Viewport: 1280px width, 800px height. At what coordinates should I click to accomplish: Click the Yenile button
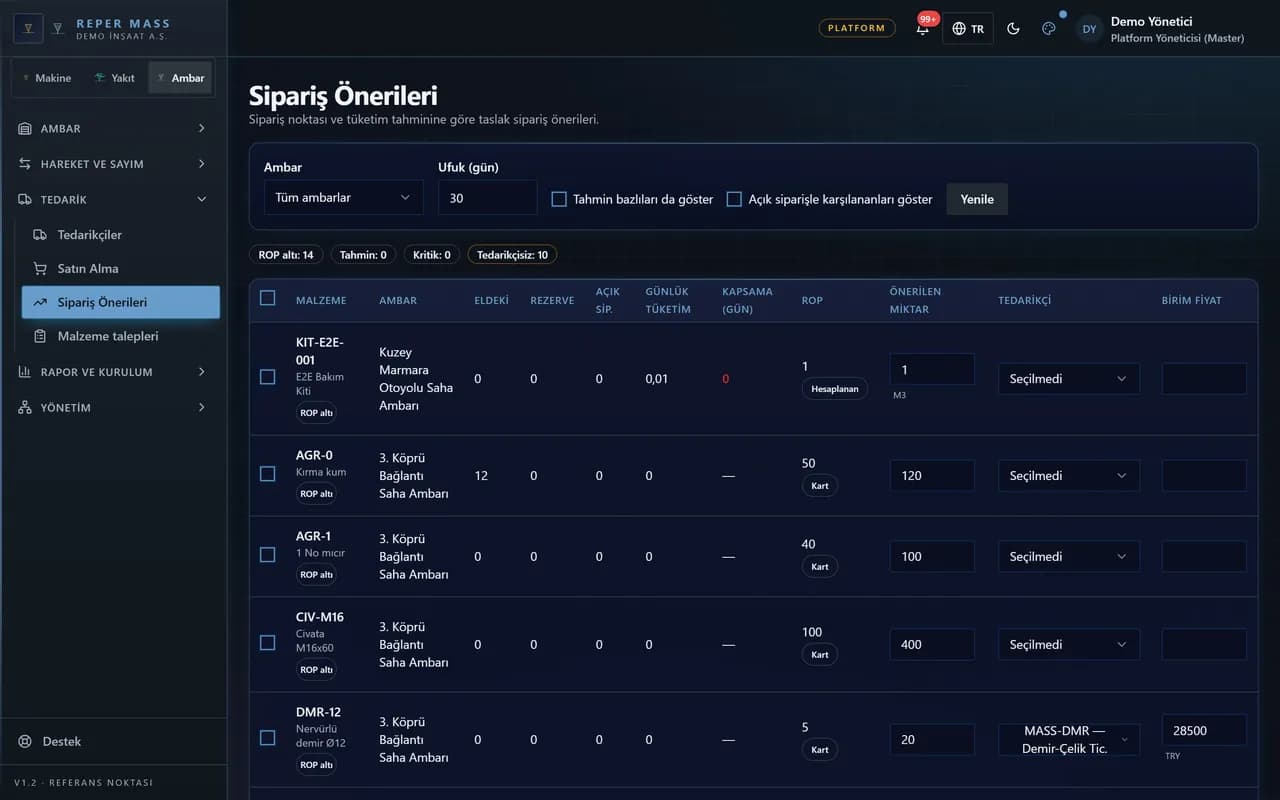(x=977, y=199)
